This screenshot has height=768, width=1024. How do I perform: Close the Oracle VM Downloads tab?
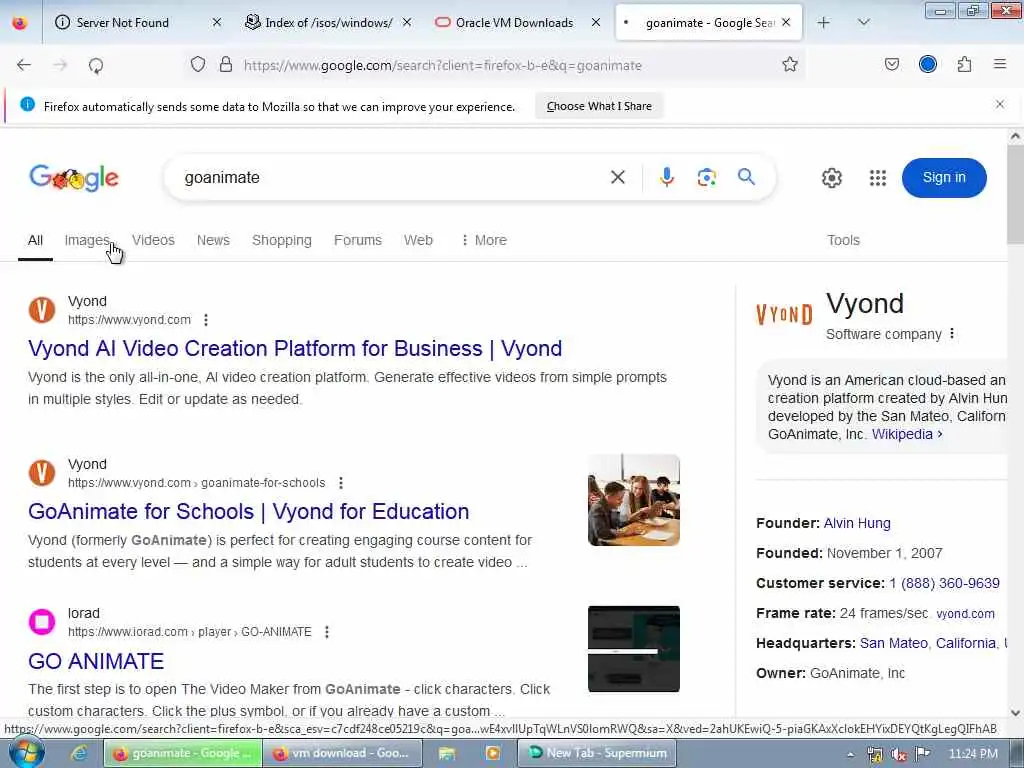coord(596,22)
